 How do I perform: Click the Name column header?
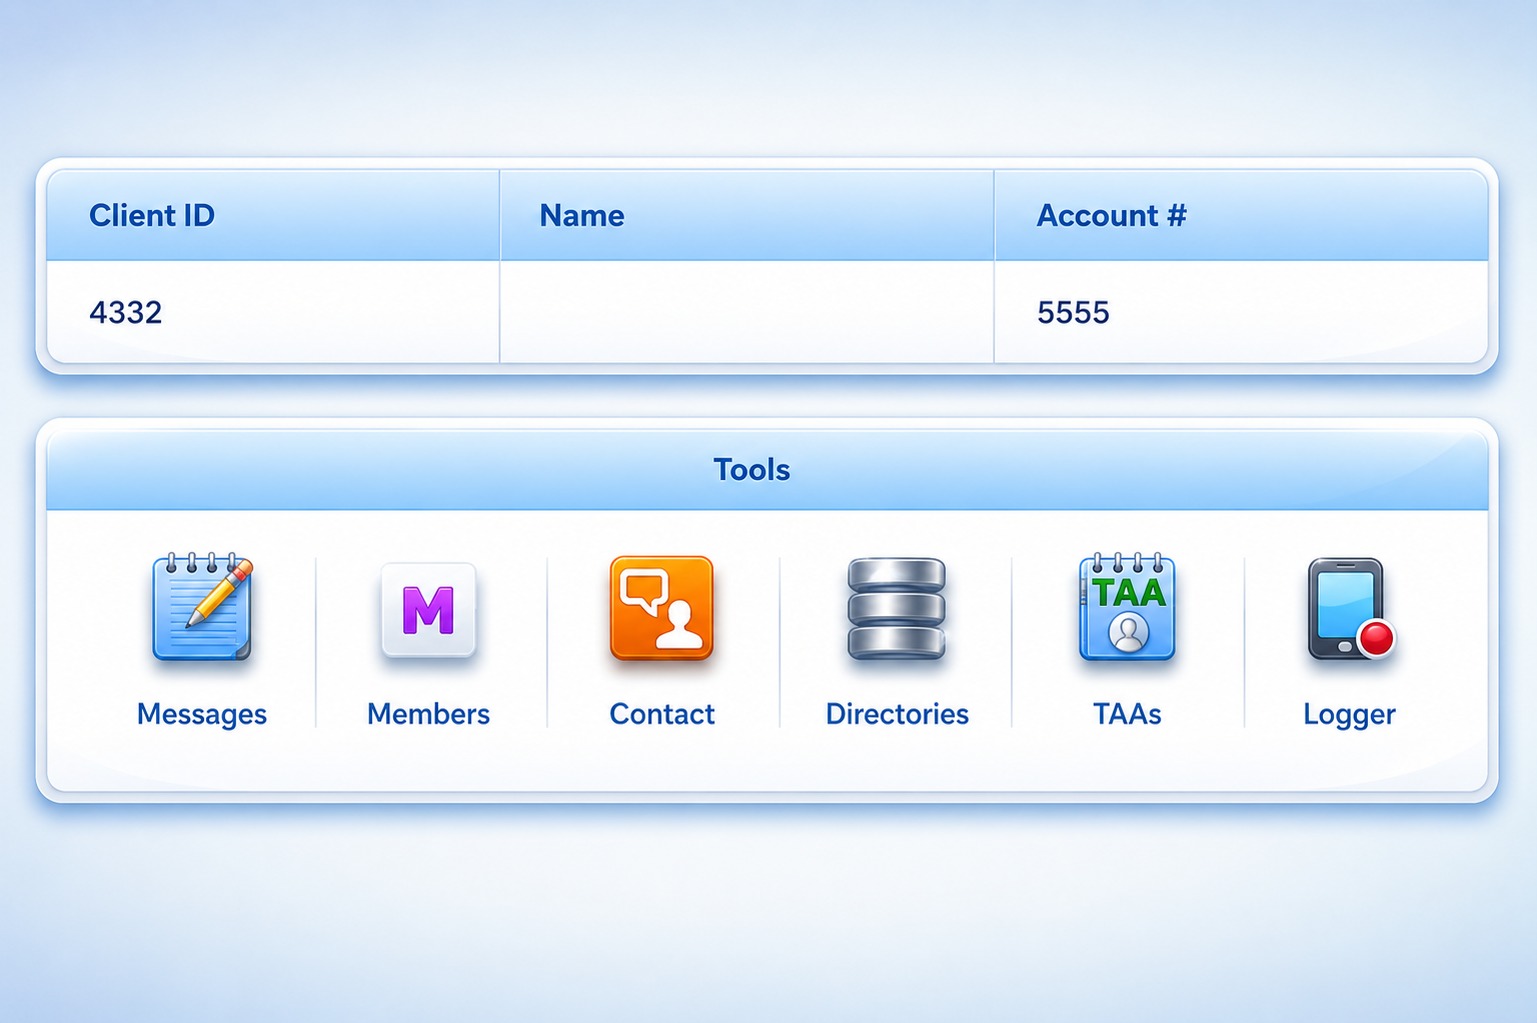click(x=747, y=215)
